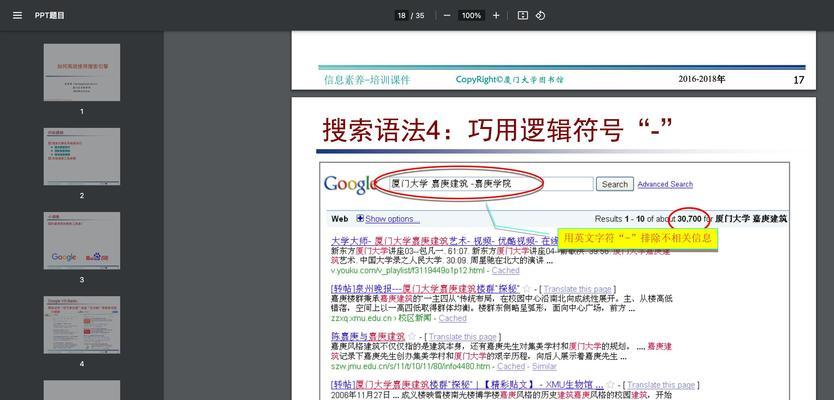Open page 3 thumbnail with Google logo

click(82, 240)
